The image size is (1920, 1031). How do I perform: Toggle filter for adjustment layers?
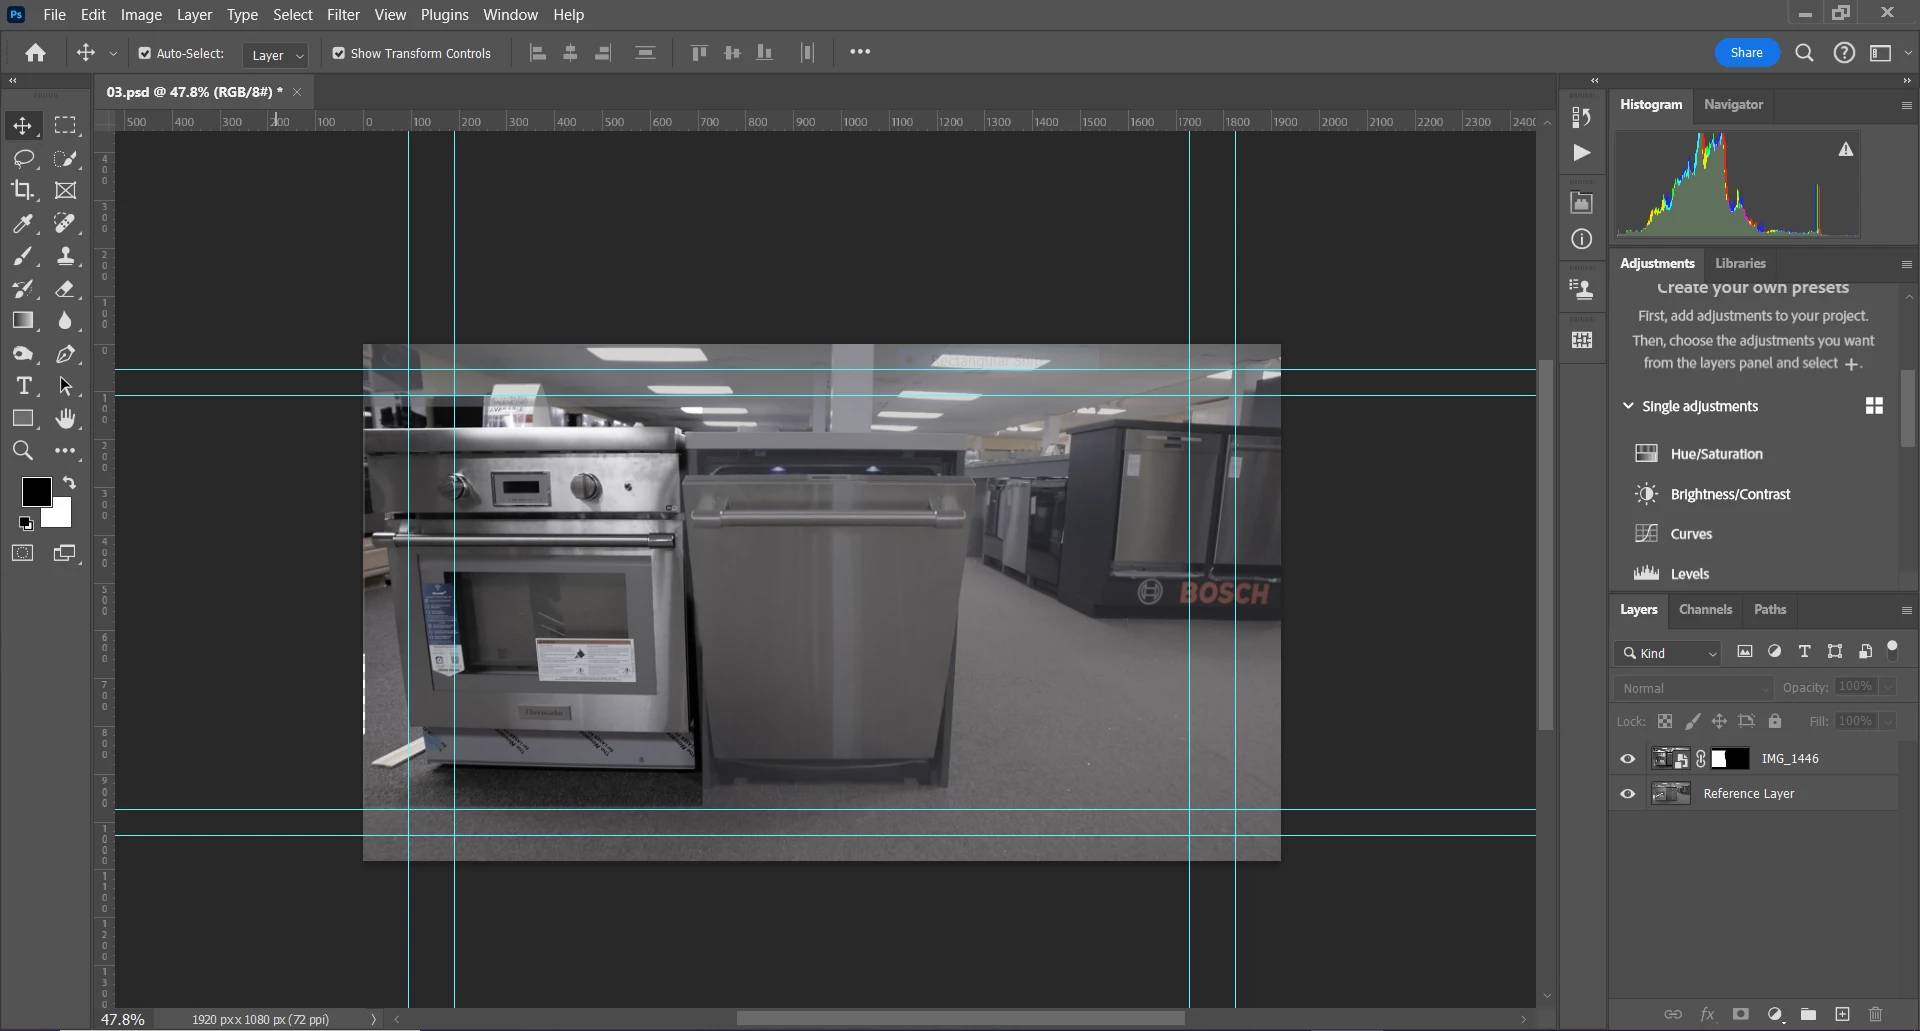click(1775, 652)
